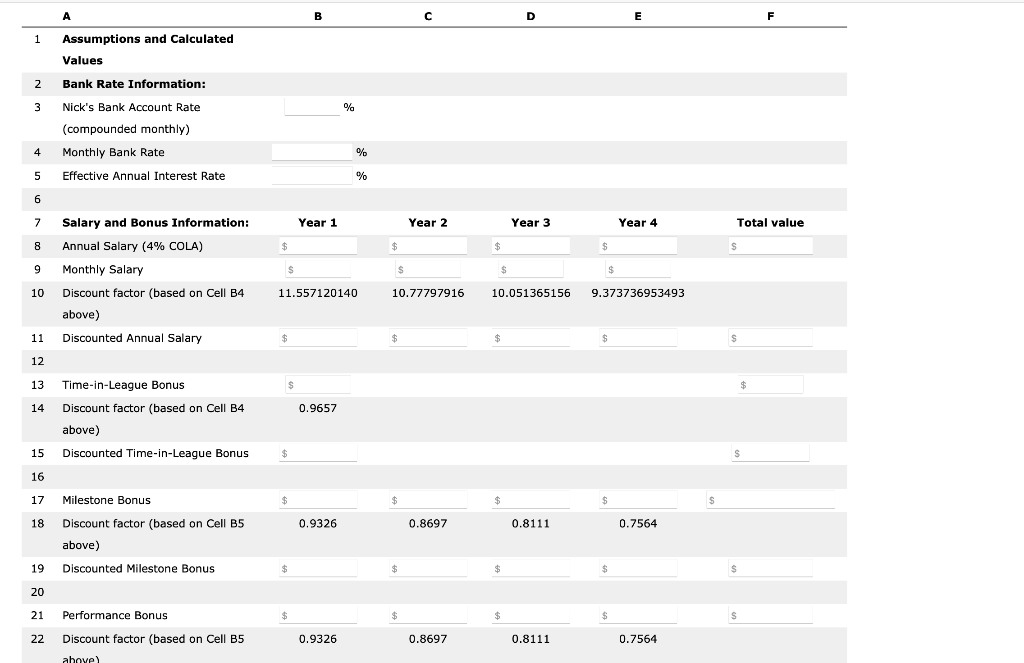Select Performance Bonus Total value input
Screen dimensions: 1024x663
771,615
